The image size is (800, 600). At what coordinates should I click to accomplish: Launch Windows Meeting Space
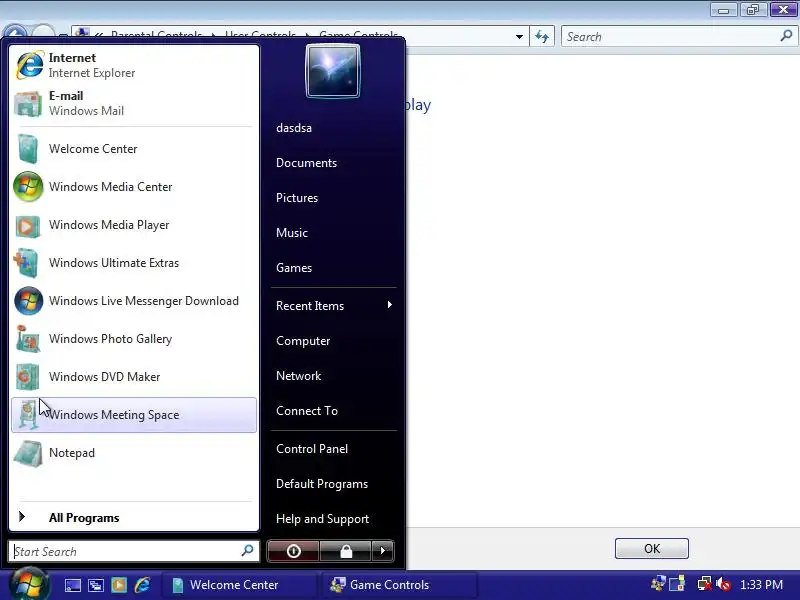134,415
